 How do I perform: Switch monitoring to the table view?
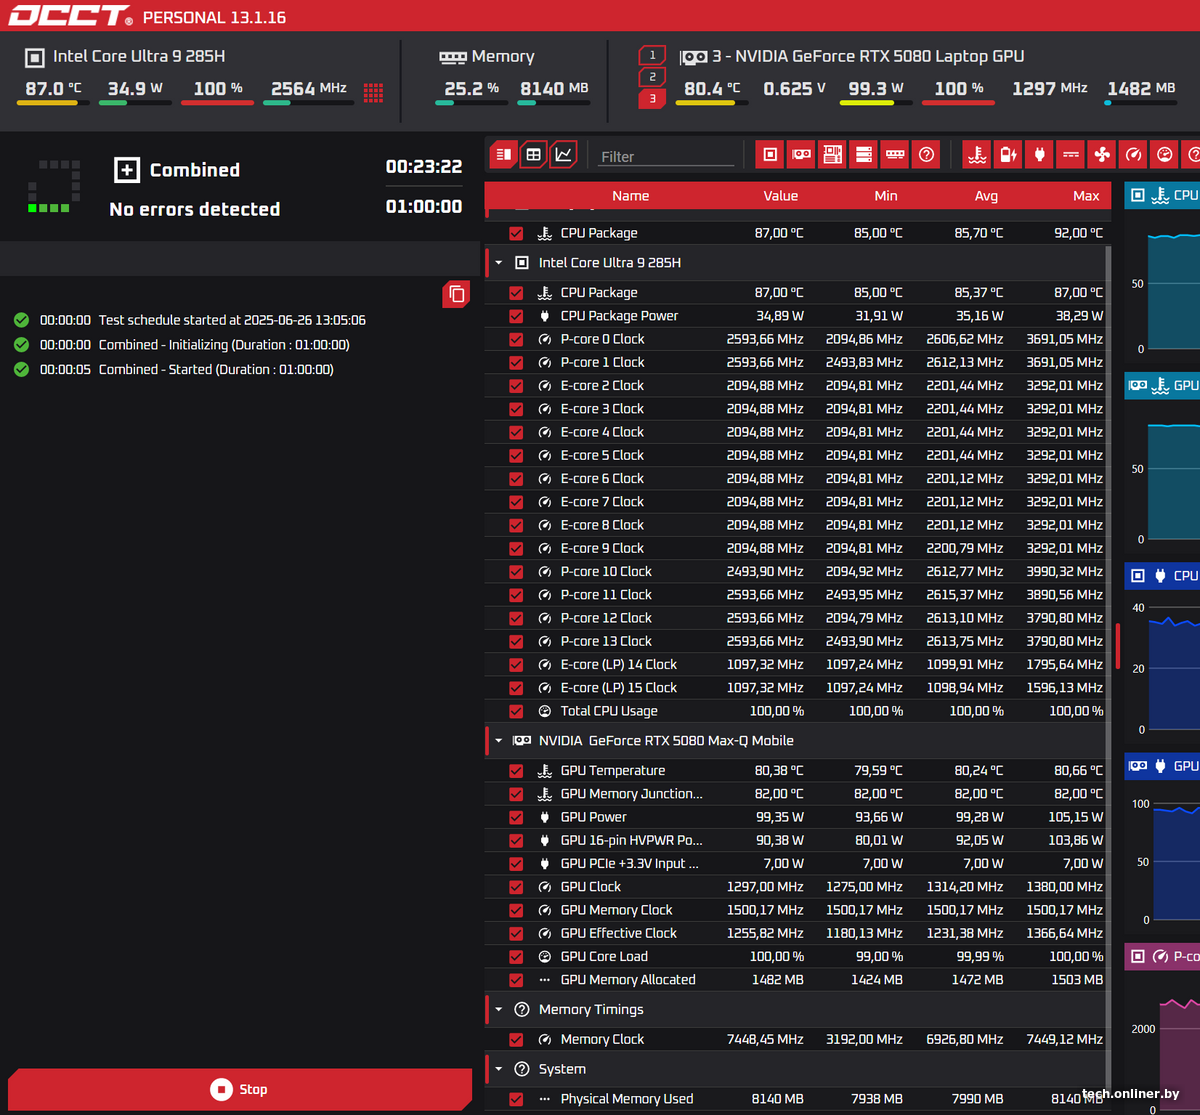(534, 154)
